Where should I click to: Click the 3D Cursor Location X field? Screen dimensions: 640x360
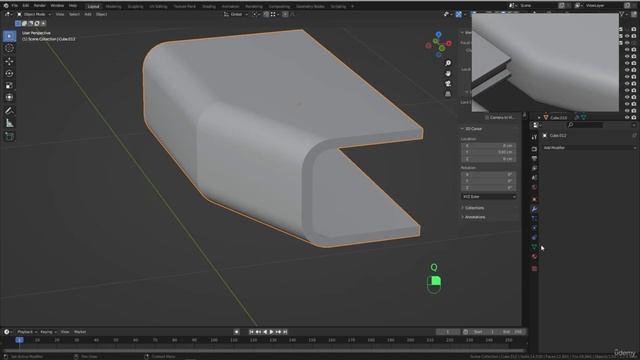[x=489, y=146]
